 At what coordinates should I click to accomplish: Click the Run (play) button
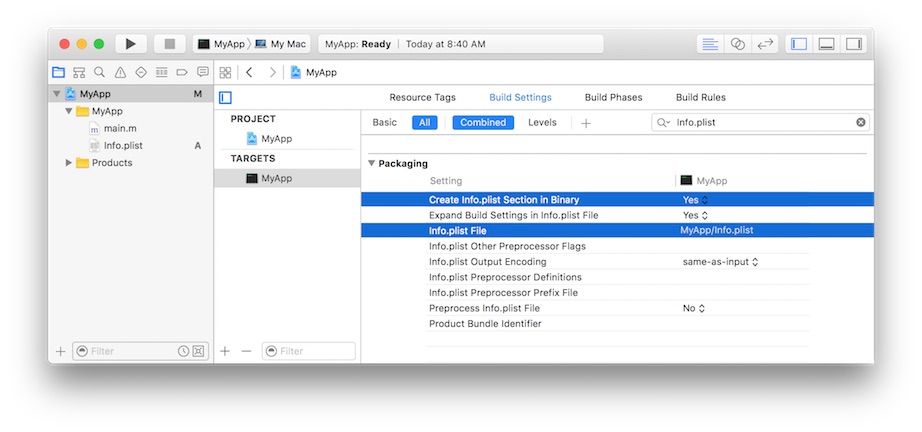[x=130, y=44]
